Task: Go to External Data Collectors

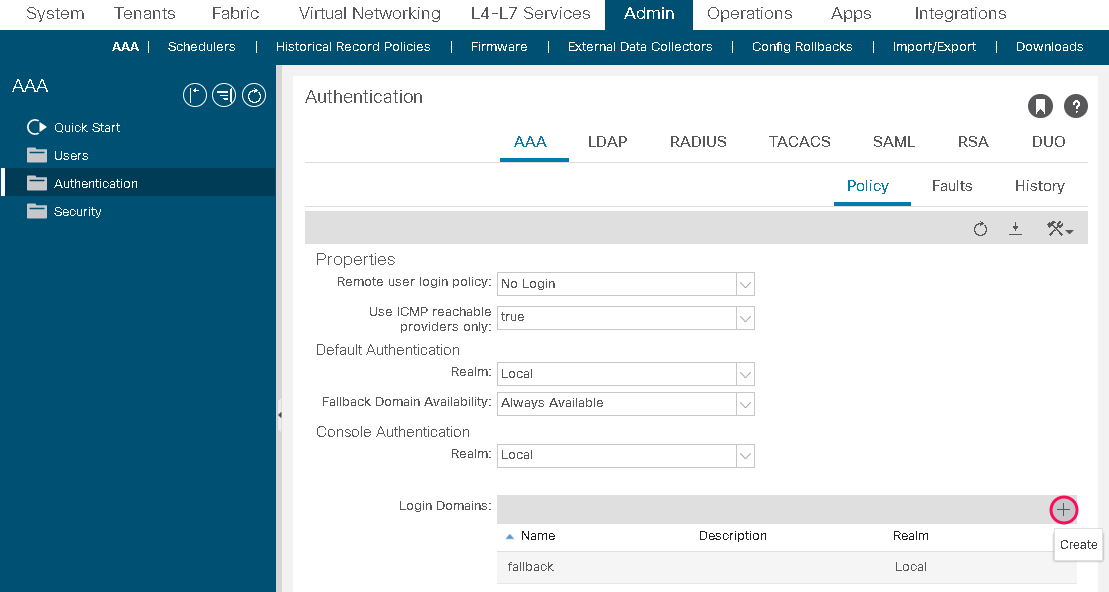Action: coord(639,47)
